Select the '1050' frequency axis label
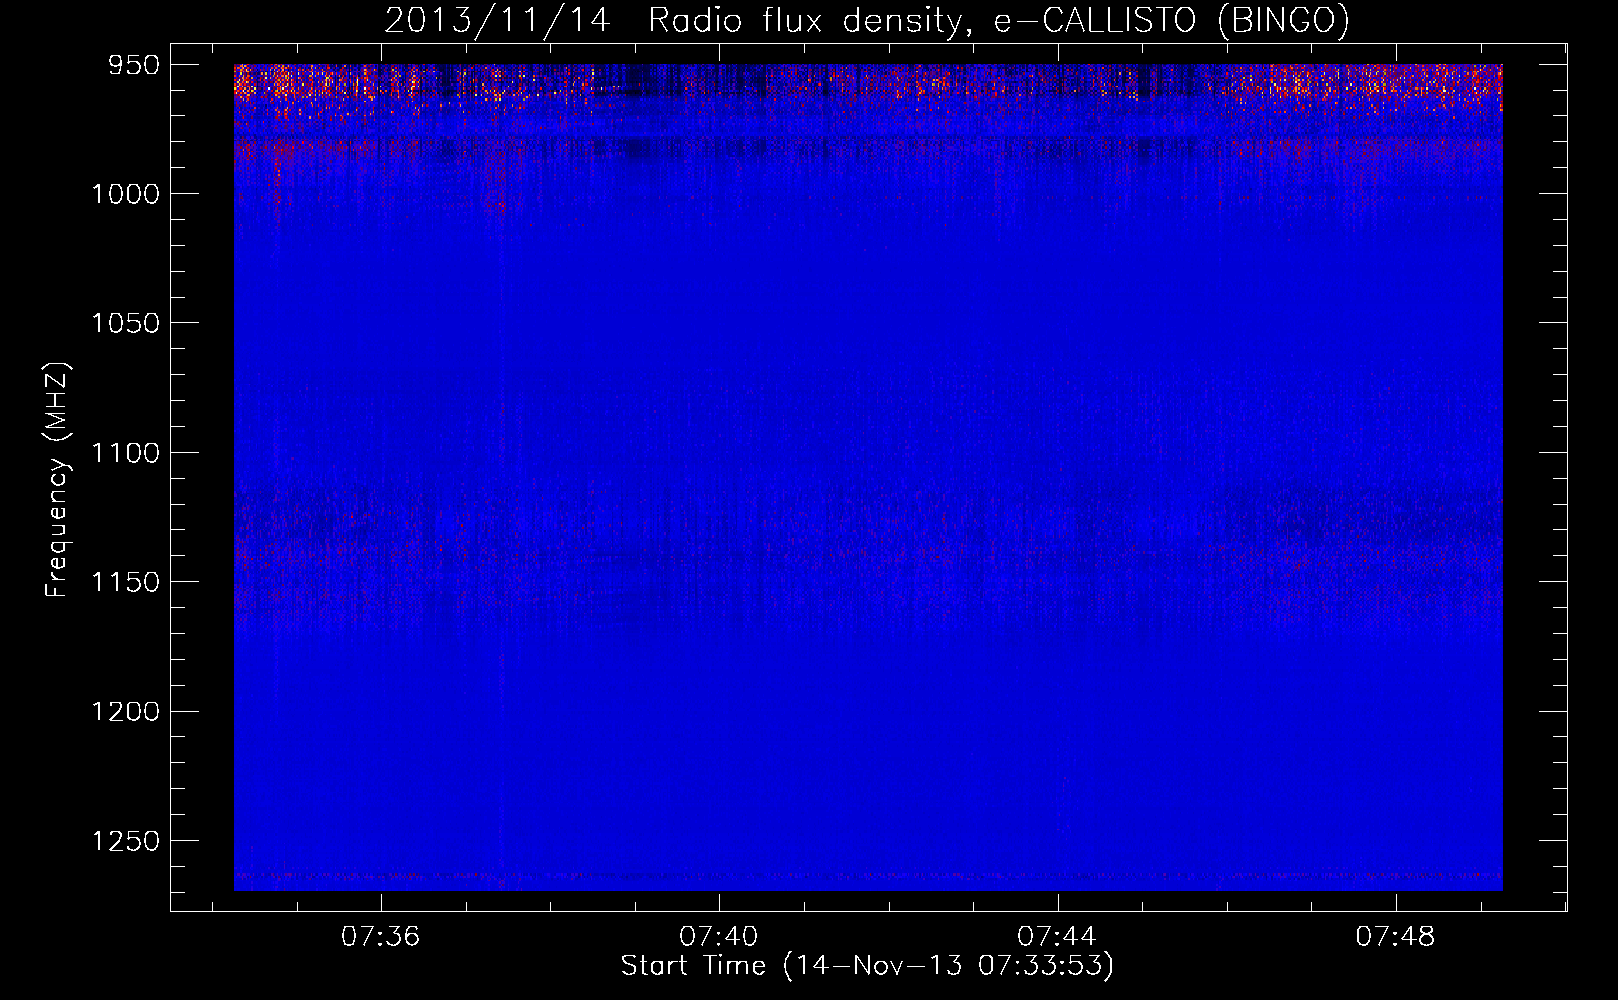 pos(125,323)
